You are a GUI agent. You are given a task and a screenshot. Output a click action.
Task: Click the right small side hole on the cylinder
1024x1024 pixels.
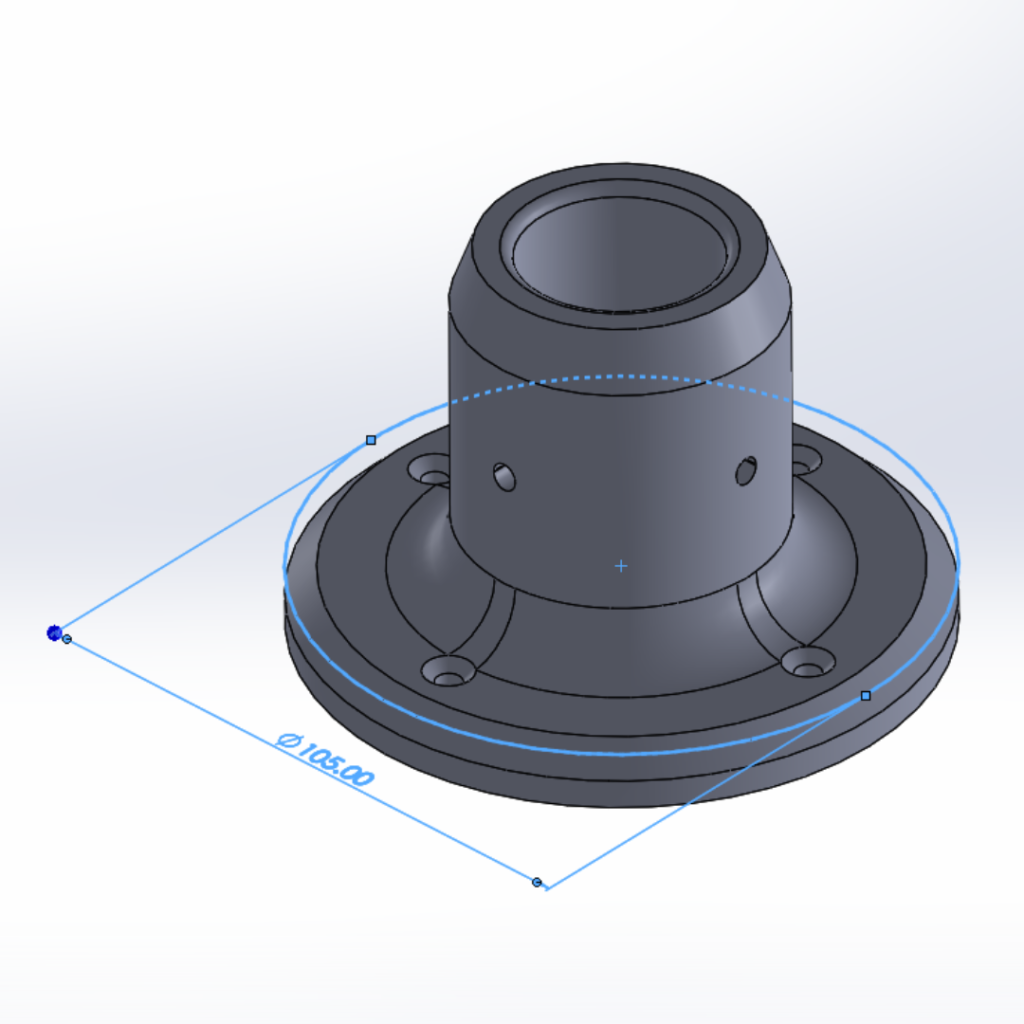[x=746, y=470]
